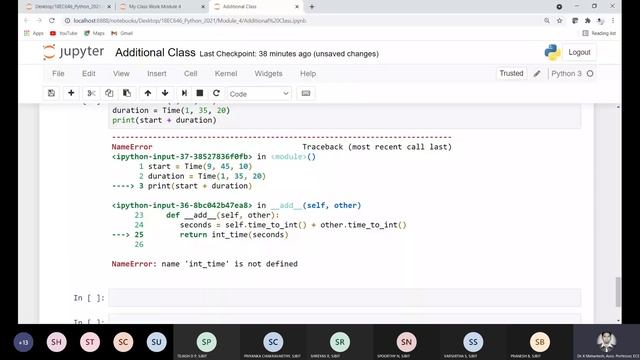The image size is (640, 360).
Task: Open the Gmail bookmark
Action: point(122,33)
